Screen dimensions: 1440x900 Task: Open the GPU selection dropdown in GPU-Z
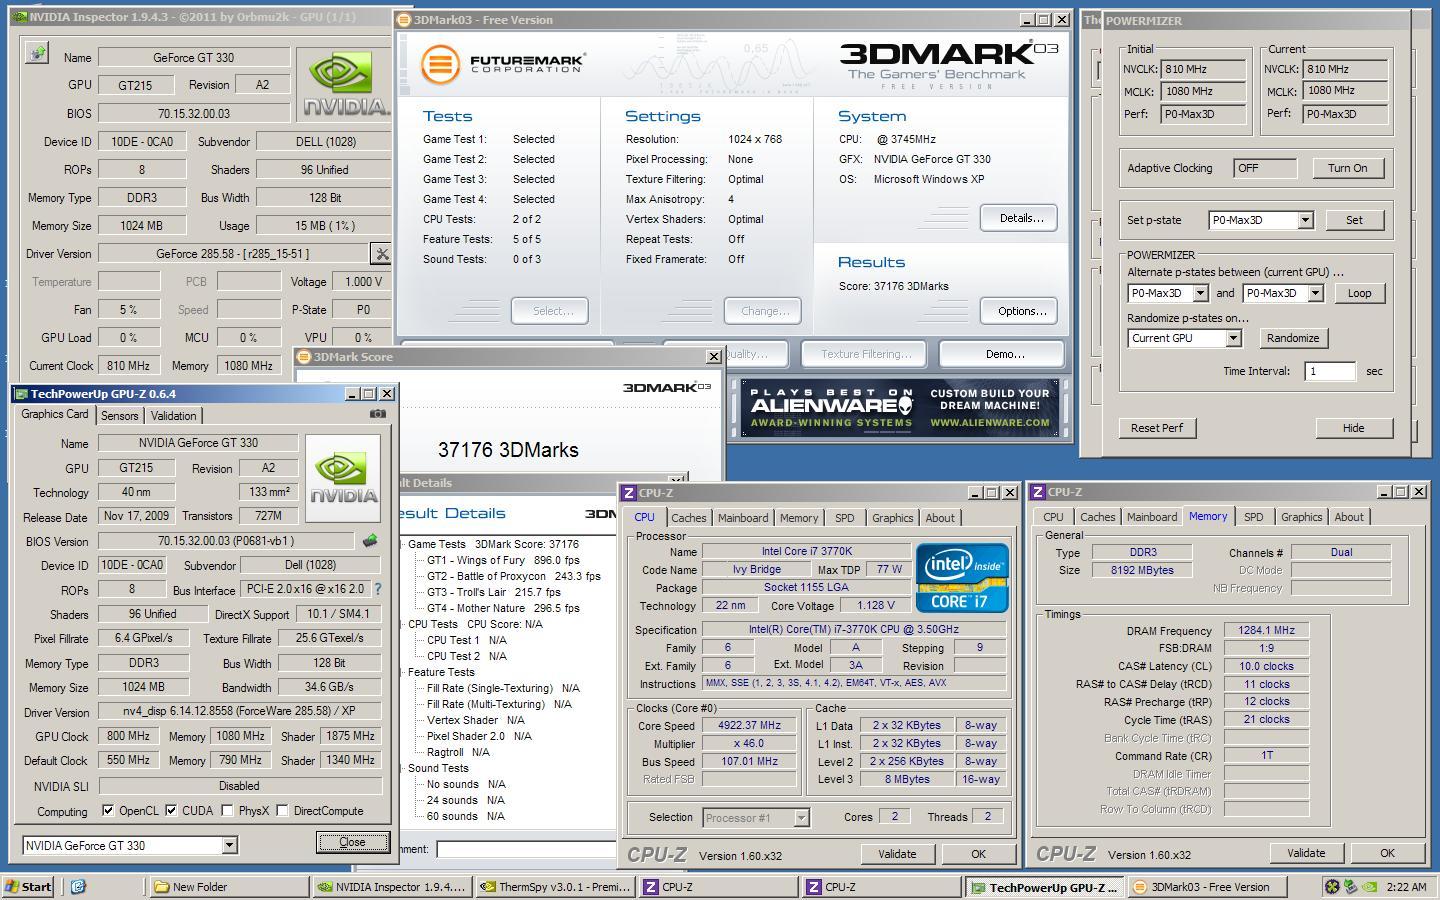coord(229,846)
